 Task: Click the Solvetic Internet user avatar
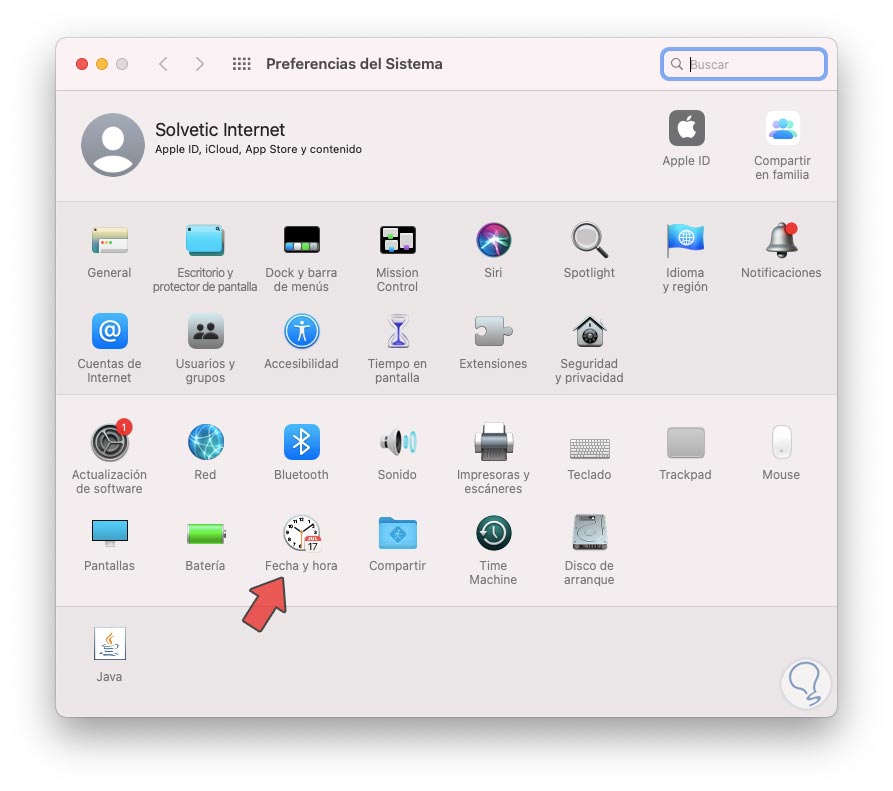(x=113, y=145)
